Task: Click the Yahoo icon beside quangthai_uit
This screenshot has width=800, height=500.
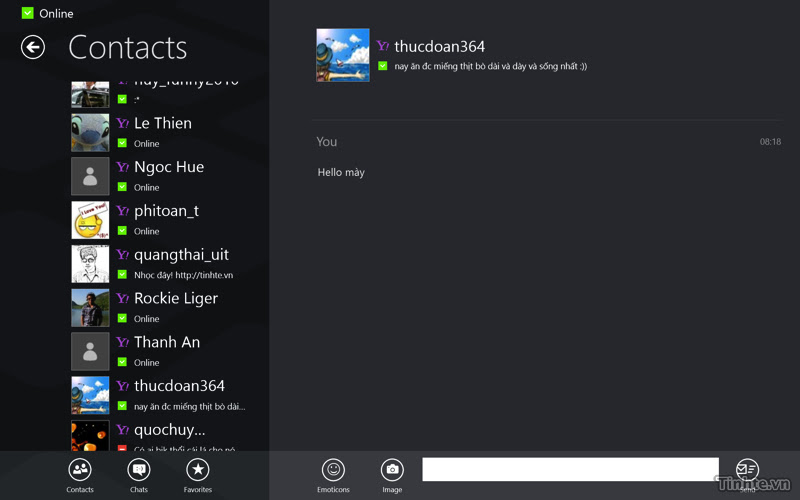Action: click(x=122, y=255)
